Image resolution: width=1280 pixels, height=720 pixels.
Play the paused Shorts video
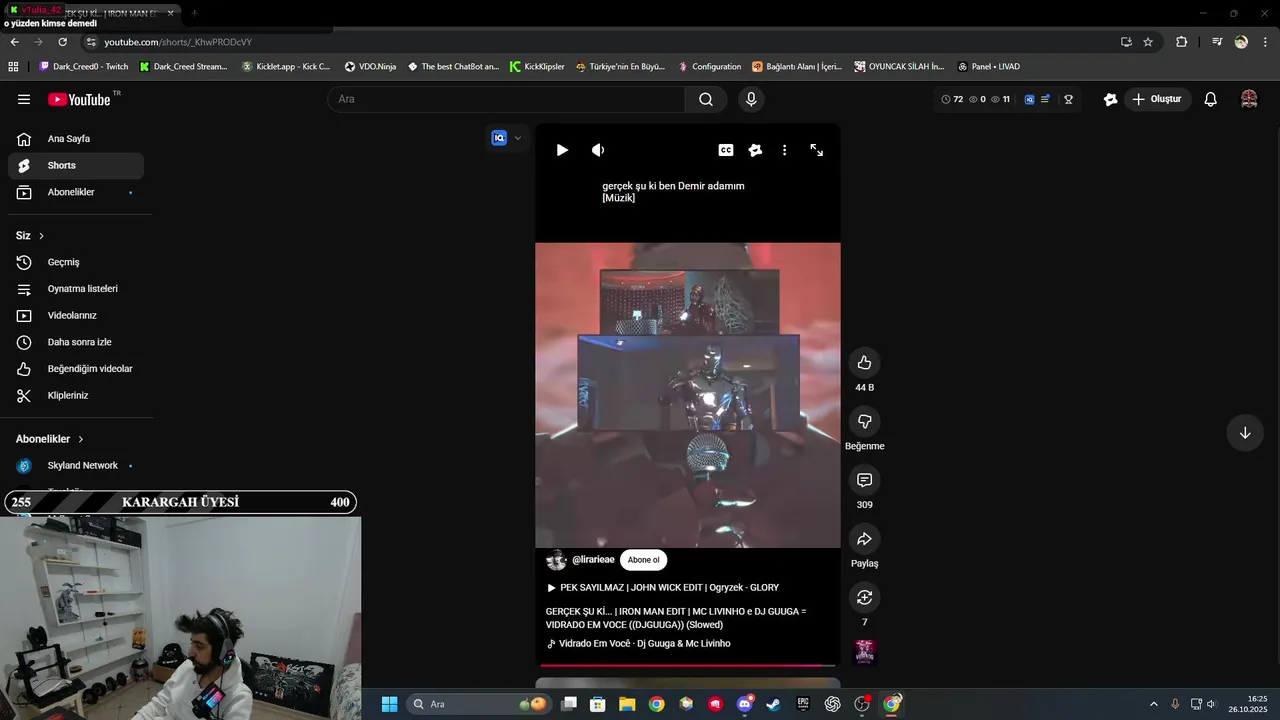[x=562, y=150]
